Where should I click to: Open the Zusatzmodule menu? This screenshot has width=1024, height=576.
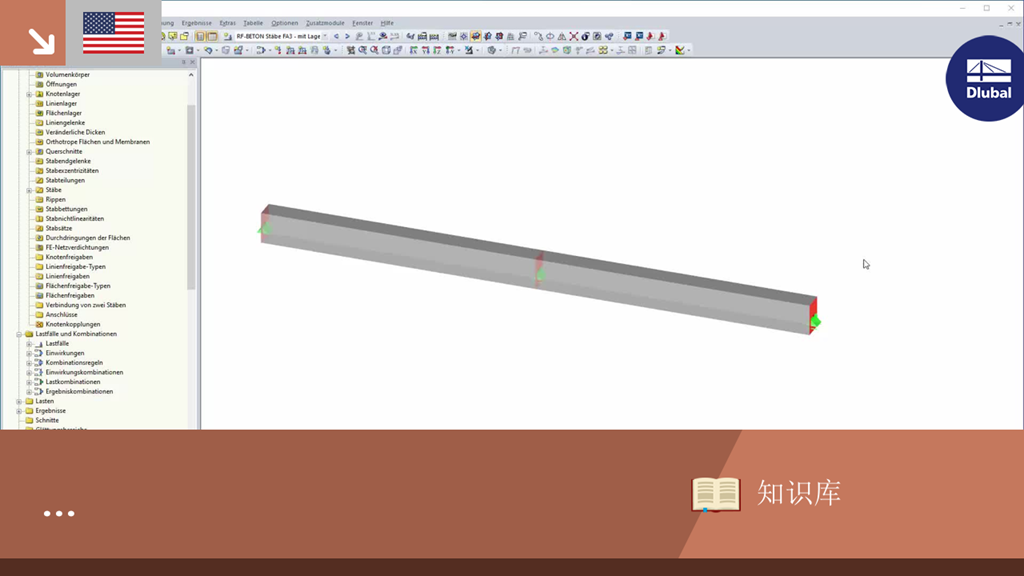[x=325, y=23]
